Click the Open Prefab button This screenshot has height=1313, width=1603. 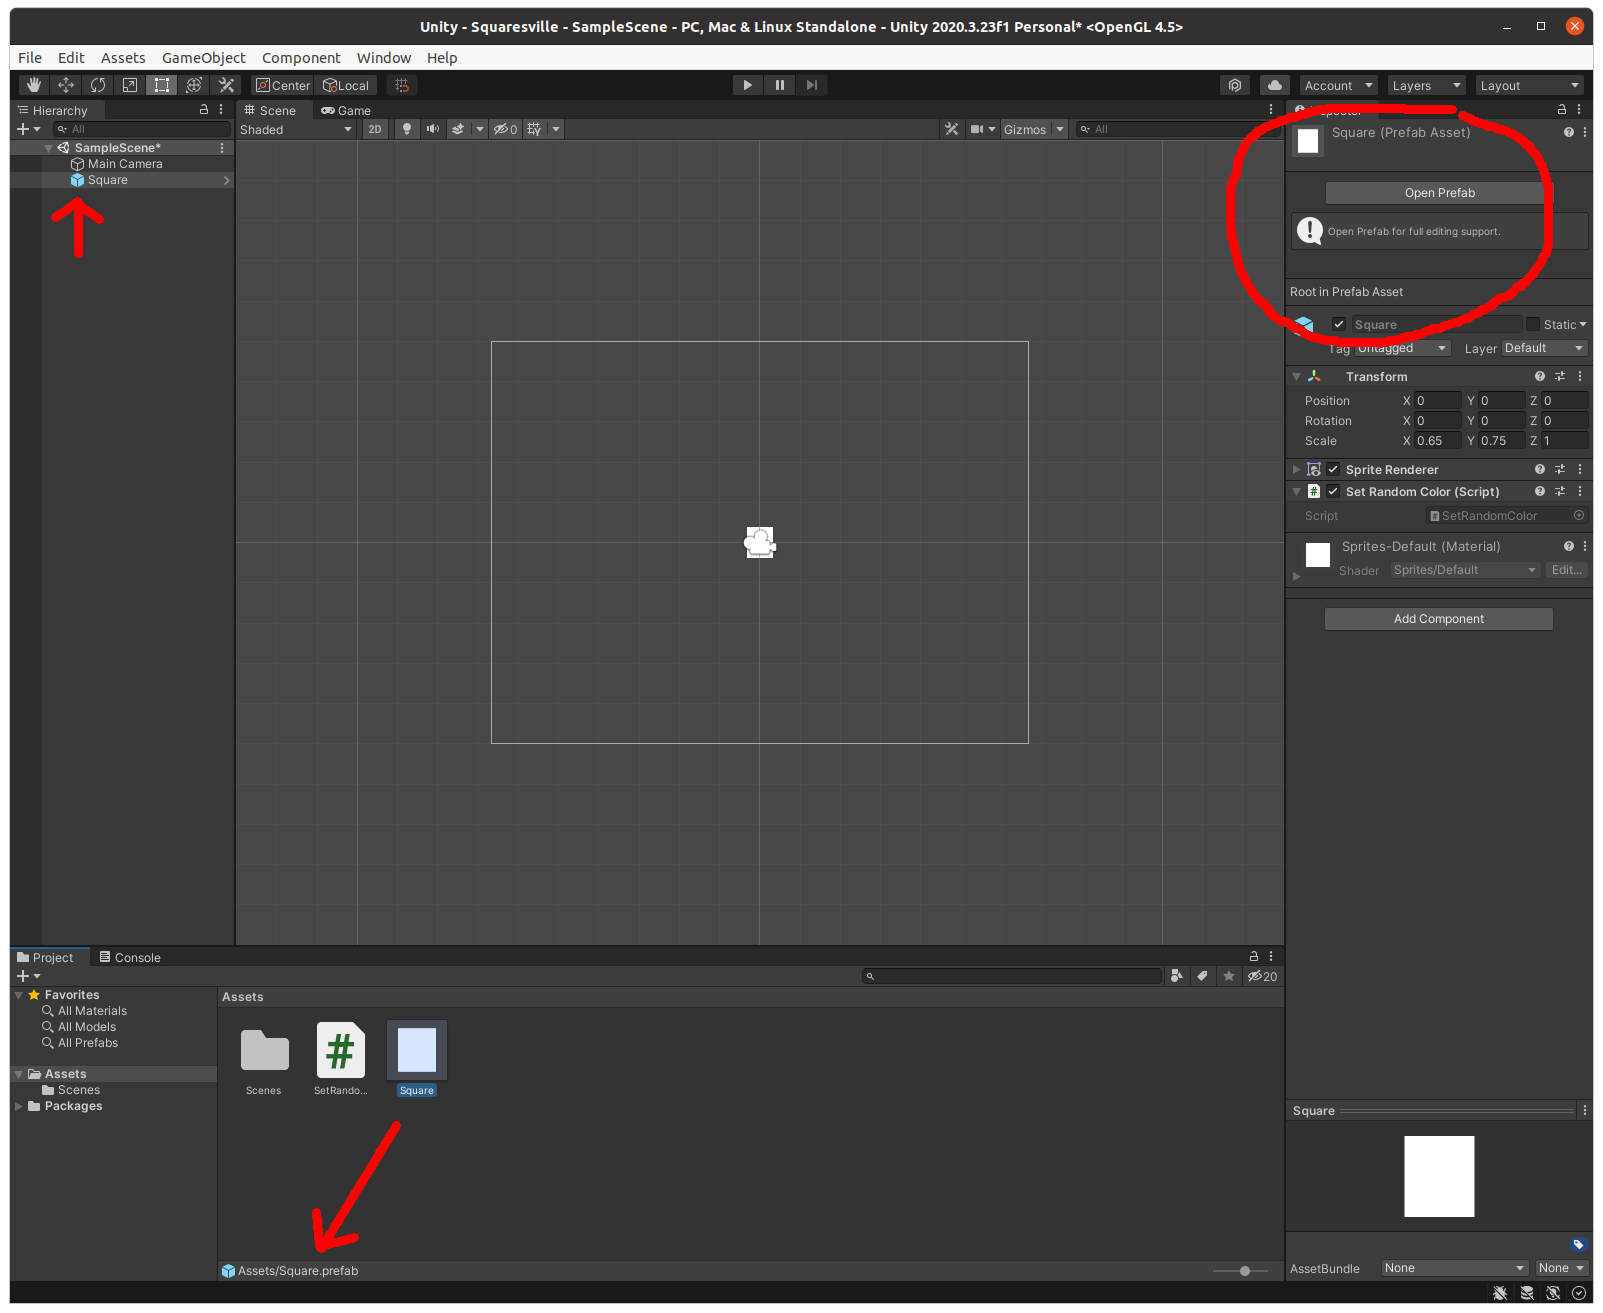(x=1439, y=192)
